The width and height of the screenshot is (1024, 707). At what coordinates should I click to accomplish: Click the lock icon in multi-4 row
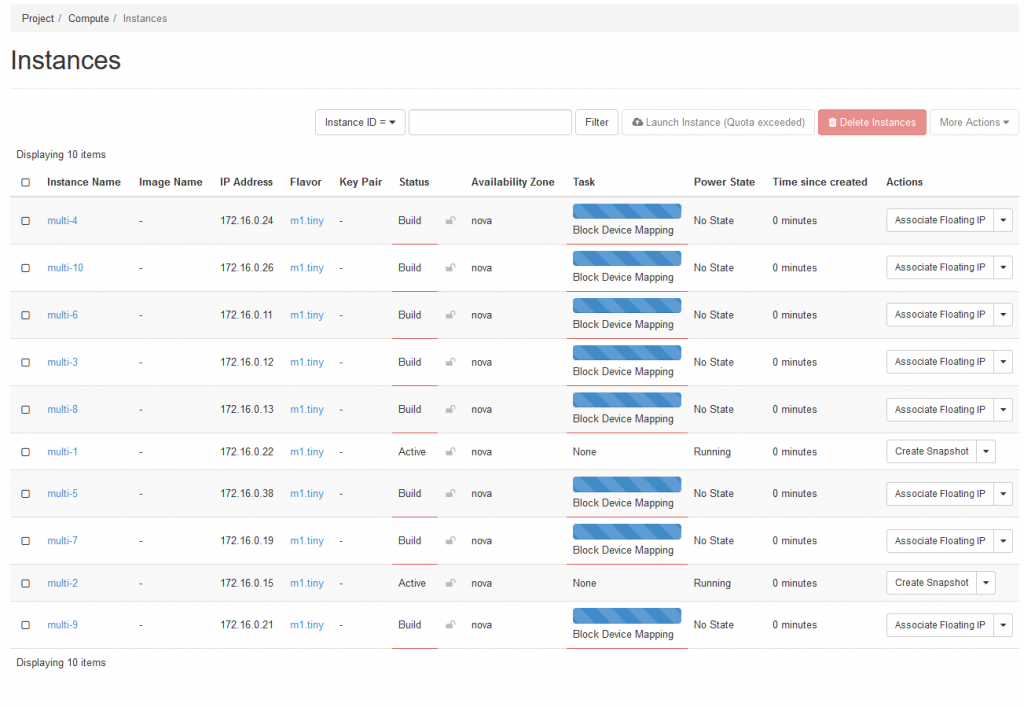(x=451, y=221)
